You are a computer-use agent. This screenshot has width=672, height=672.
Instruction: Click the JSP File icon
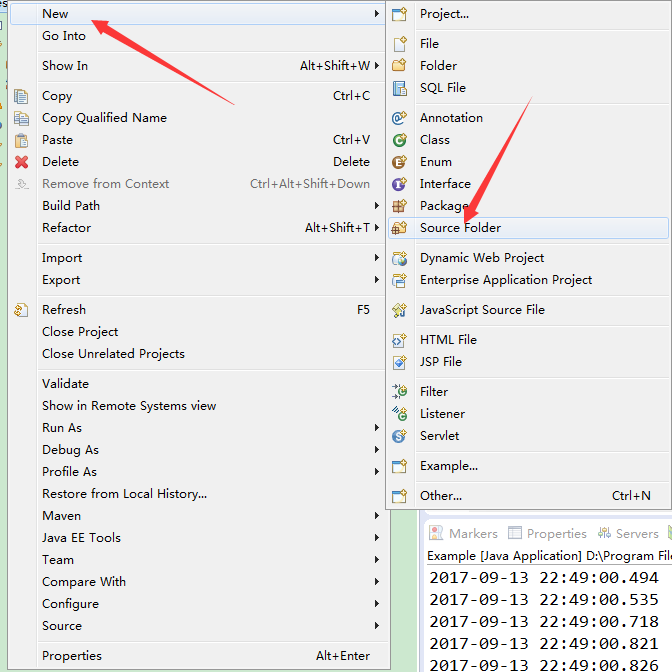(x=399, y=362)
